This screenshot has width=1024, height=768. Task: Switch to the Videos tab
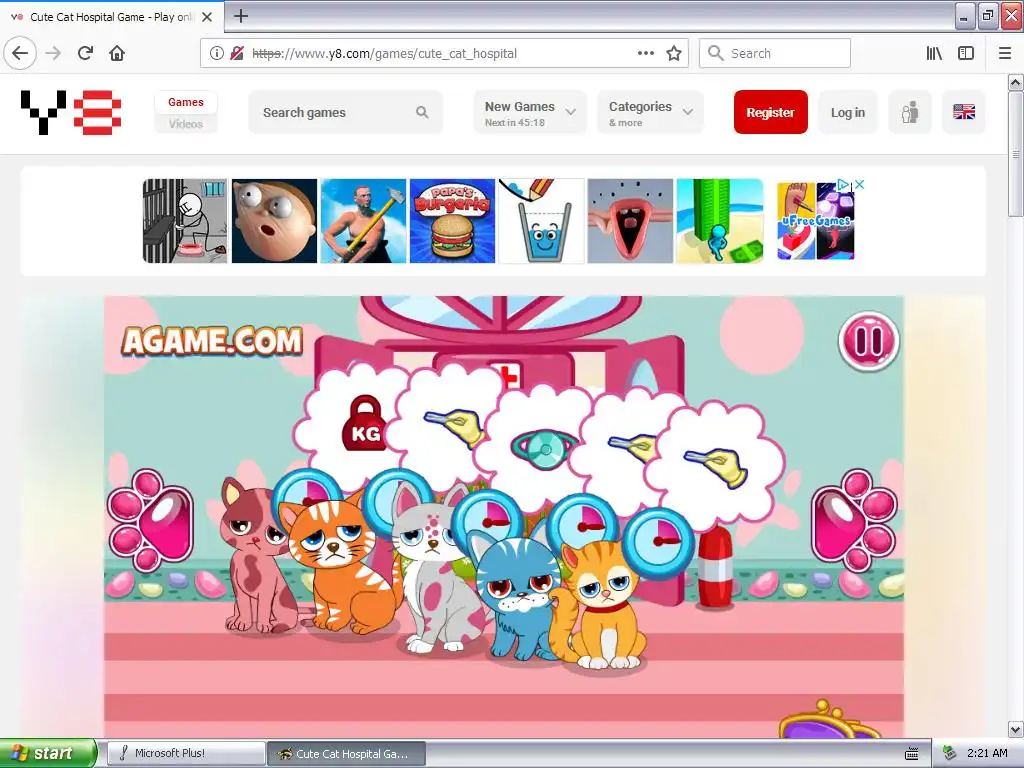pos(185,123)
